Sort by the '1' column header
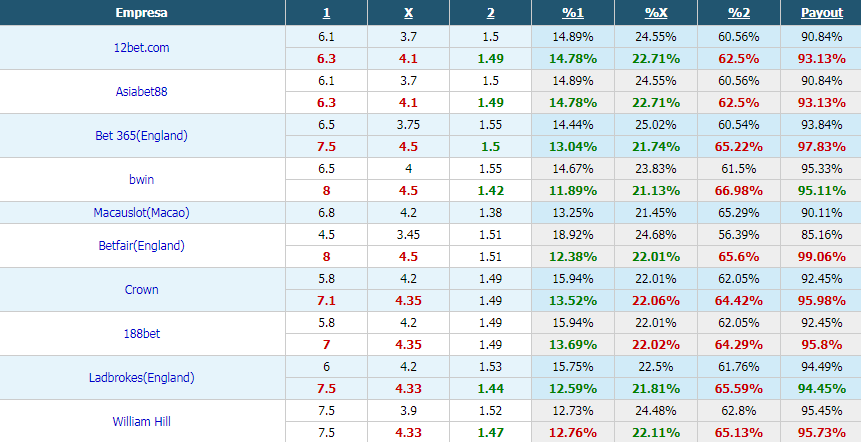The height and width of the screenshot is (442, 861). pyautogui.click(x=326, y=13)
